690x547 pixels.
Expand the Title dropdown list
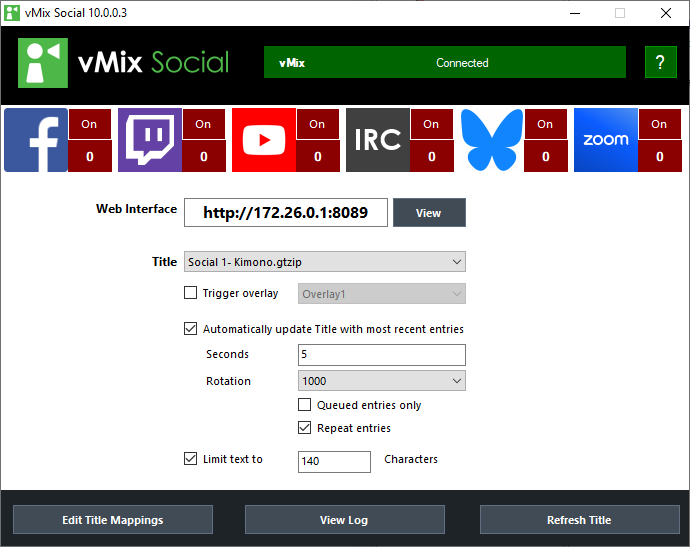pos(325,262)
